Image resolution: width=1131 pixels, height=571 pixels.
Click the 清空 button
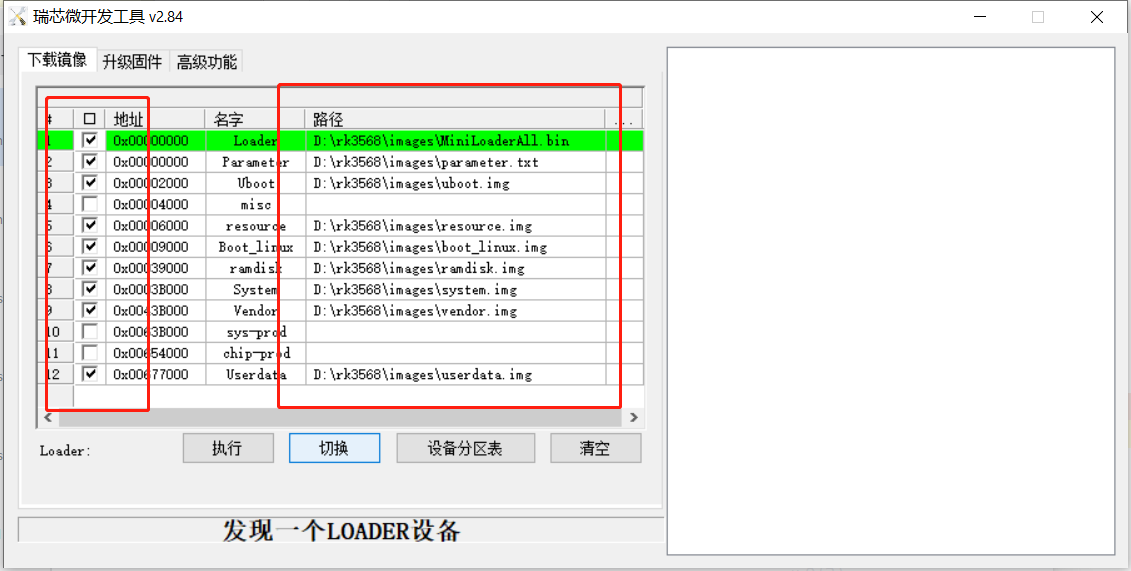[595, 448]
